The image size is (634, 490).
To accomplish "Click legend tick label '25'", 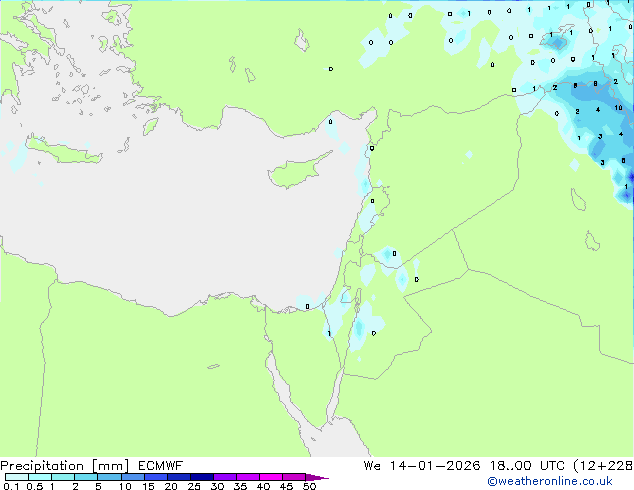I will pyautogui.click(x=194, y=486).
